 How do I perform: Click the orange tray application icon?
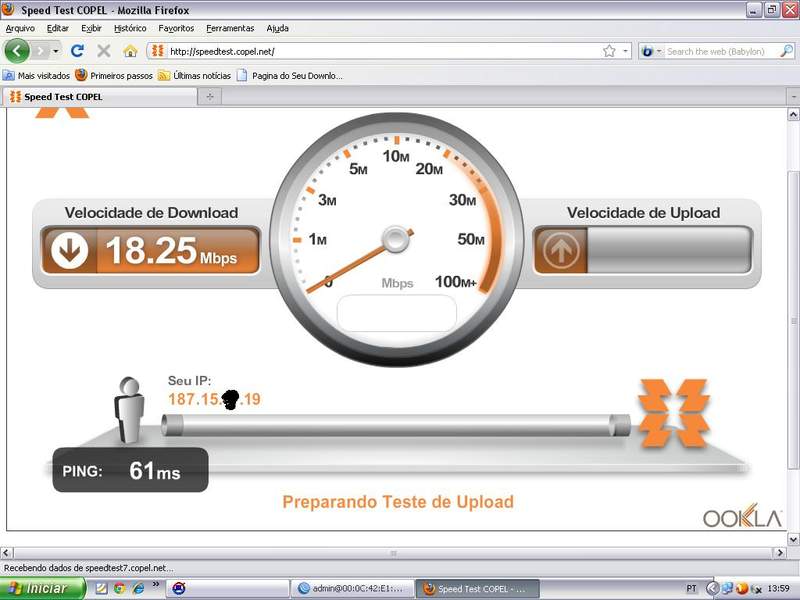coord(742,589)
